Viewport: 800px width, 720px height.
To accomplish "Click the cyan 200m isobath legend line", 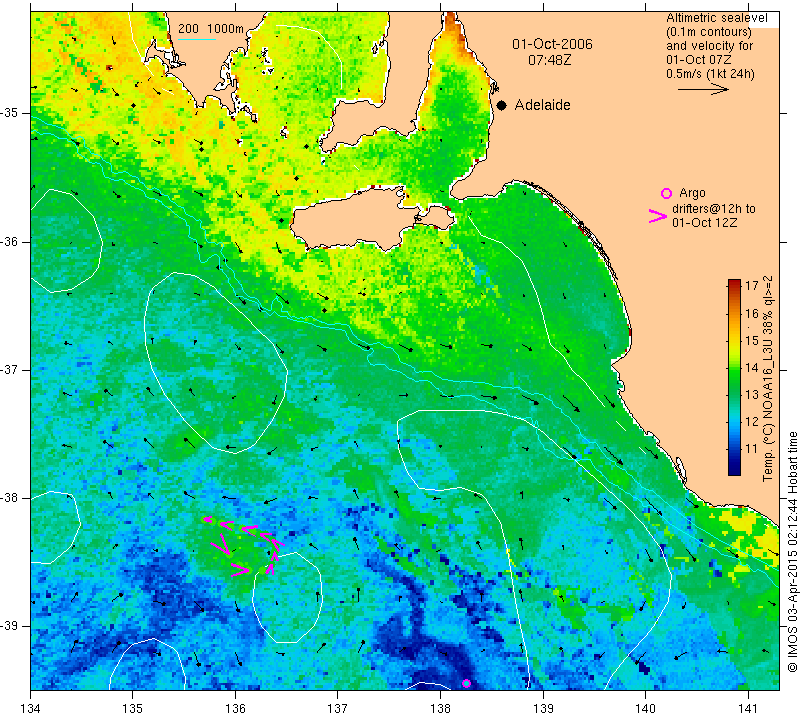I will click(197, 39).
